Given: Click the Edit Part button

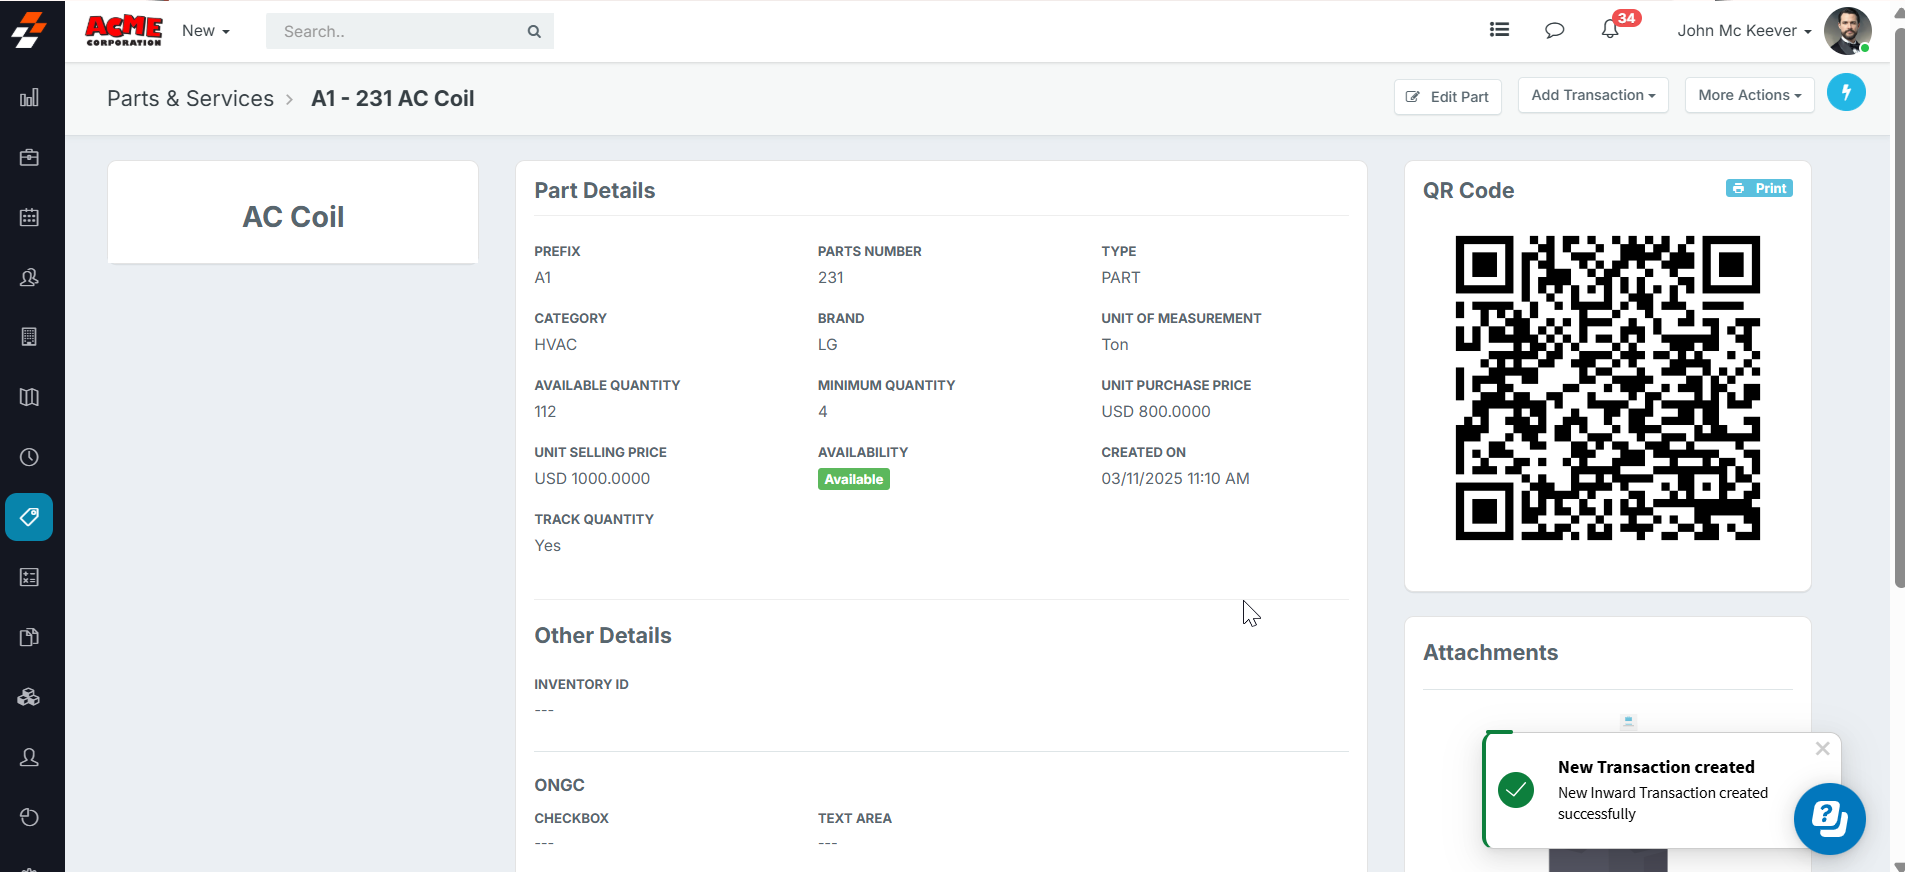Looking at the screenshot, I should (x=1448, y=97).
